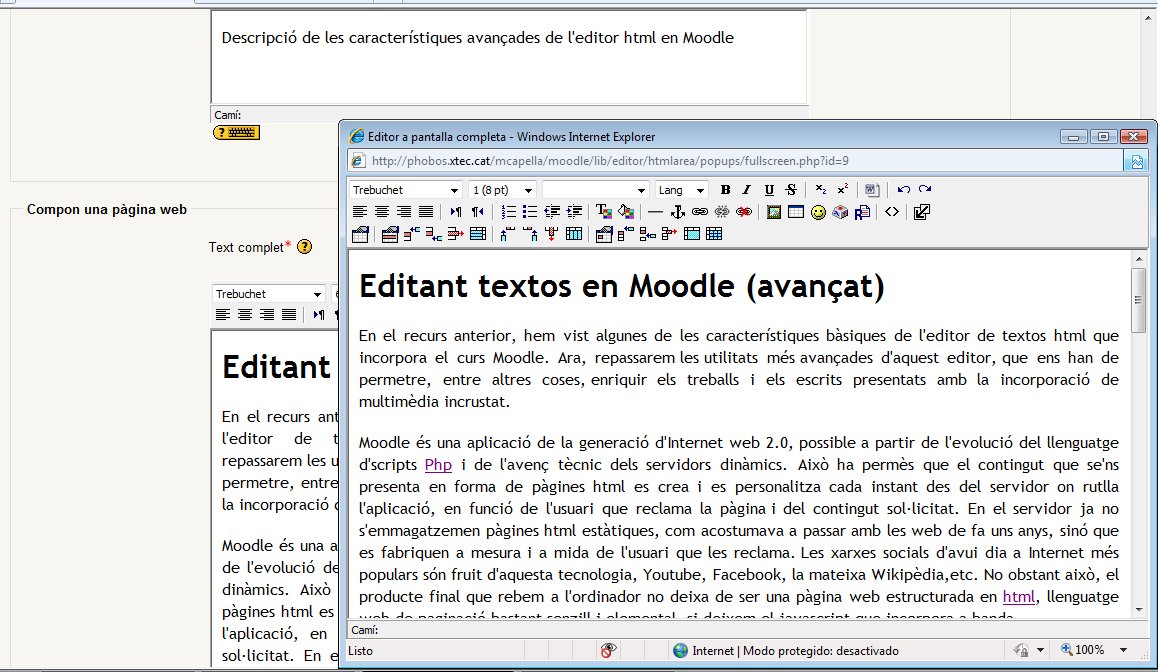Align text right in popup editor
Screen dimensions: 1158x672
coord(404,212)
